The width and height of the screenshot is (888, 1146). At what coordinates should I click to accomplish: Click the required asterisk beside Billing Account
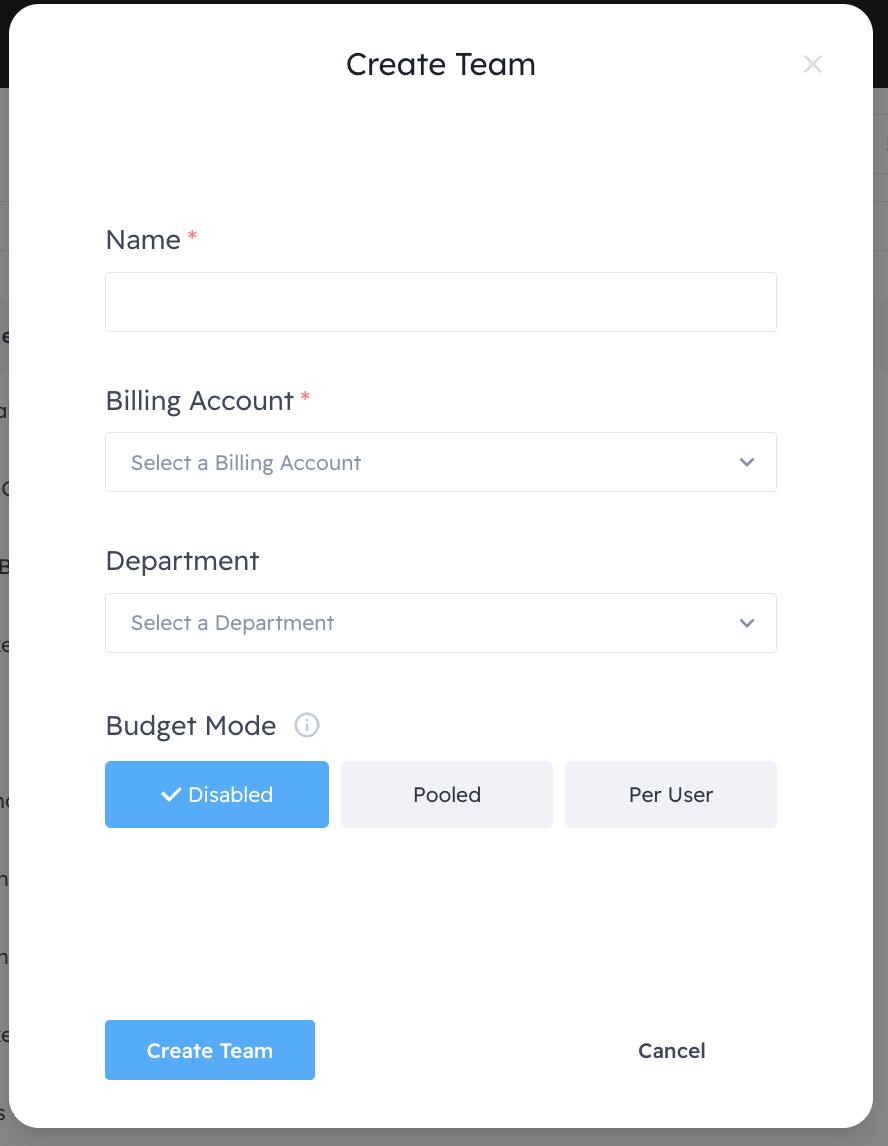[305, 397]
